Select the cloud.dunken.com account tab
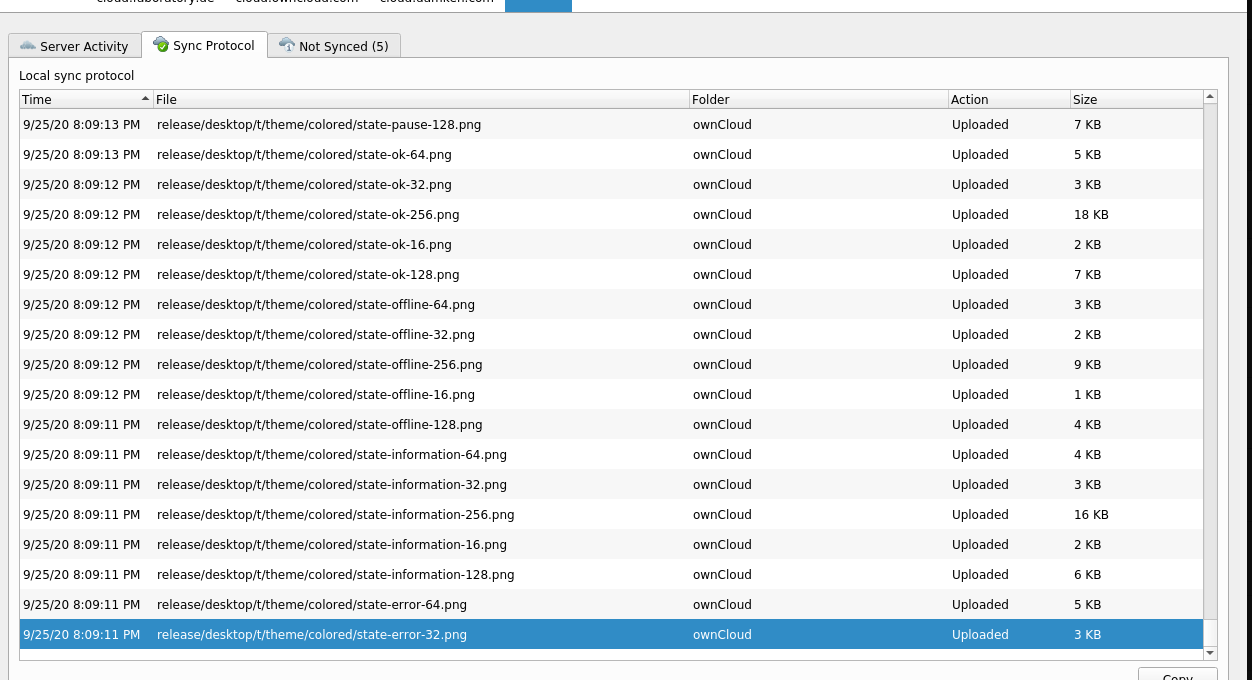Image resolution: width=1252 pixels, height=680 pixels. pos(435,2)
